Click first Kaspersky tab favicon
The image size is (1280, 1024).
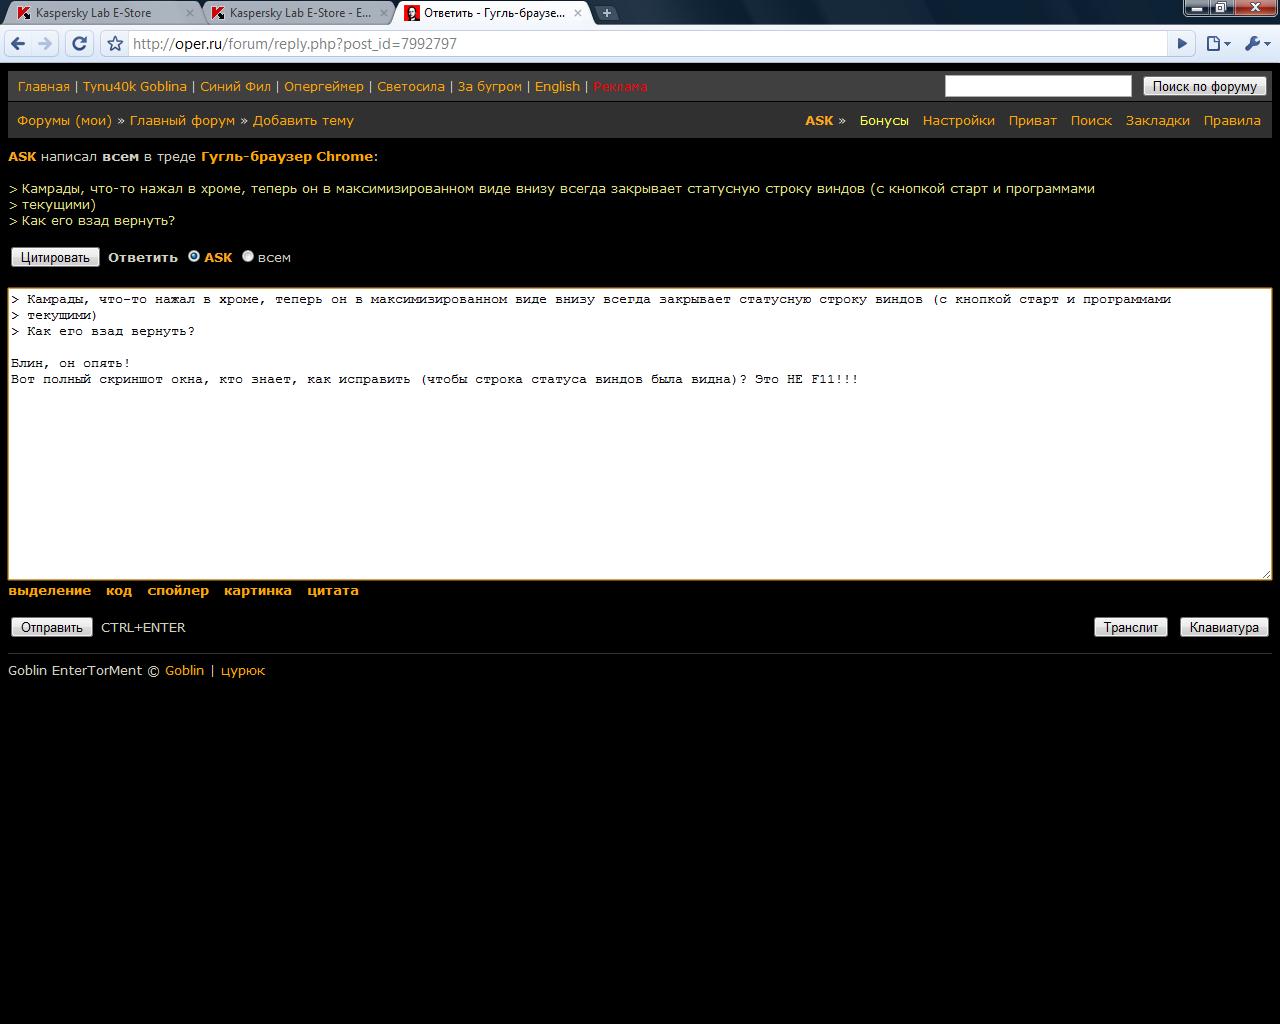pyautogui.click(x=24, y=13)
